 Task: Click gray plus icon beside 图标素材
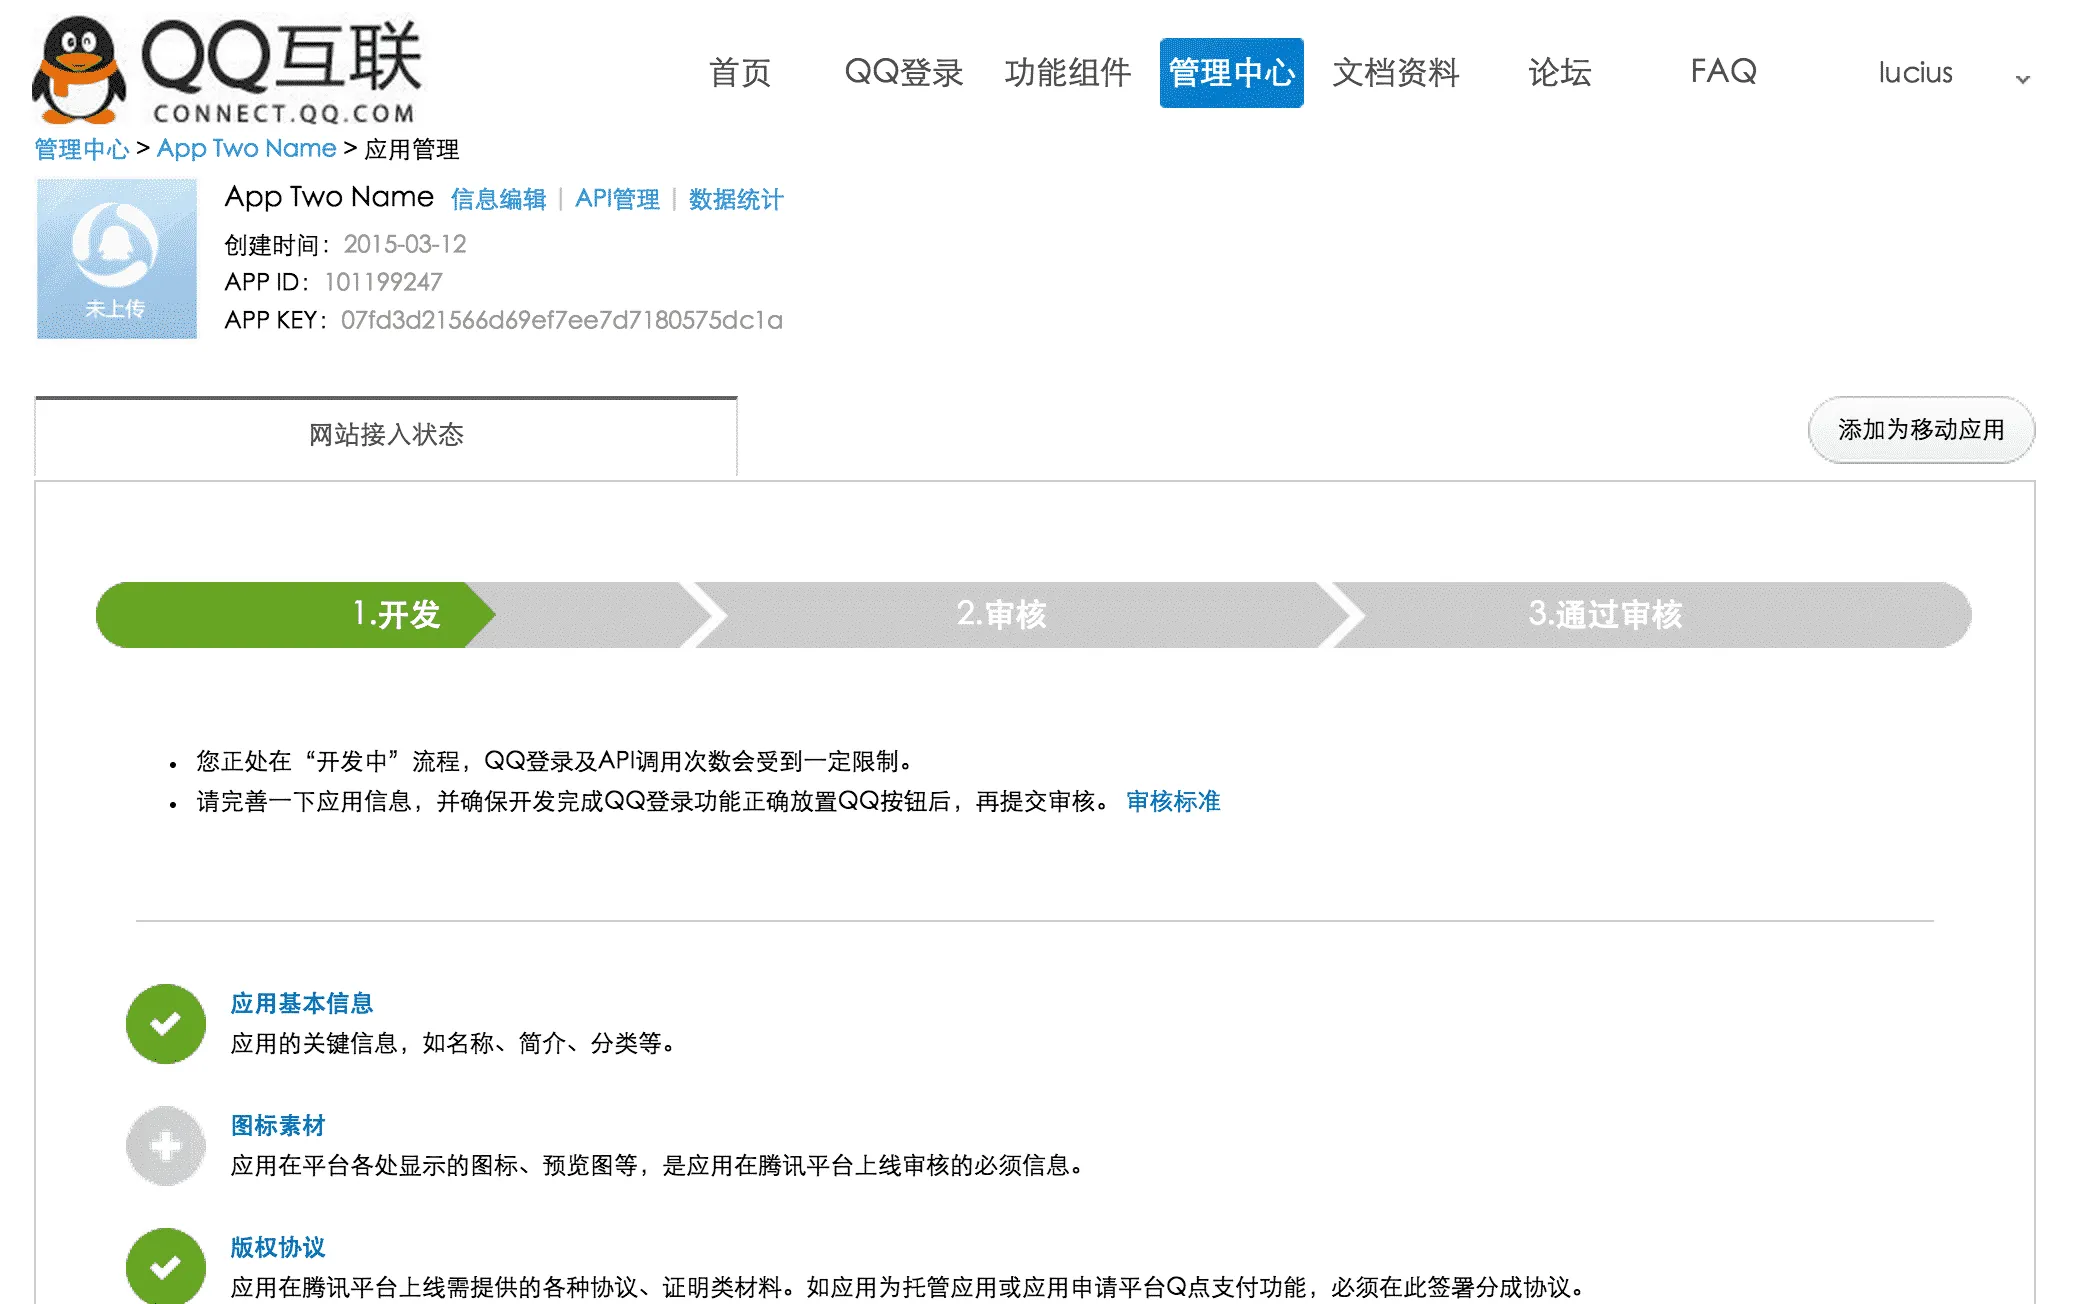[x=166, y=1146]
